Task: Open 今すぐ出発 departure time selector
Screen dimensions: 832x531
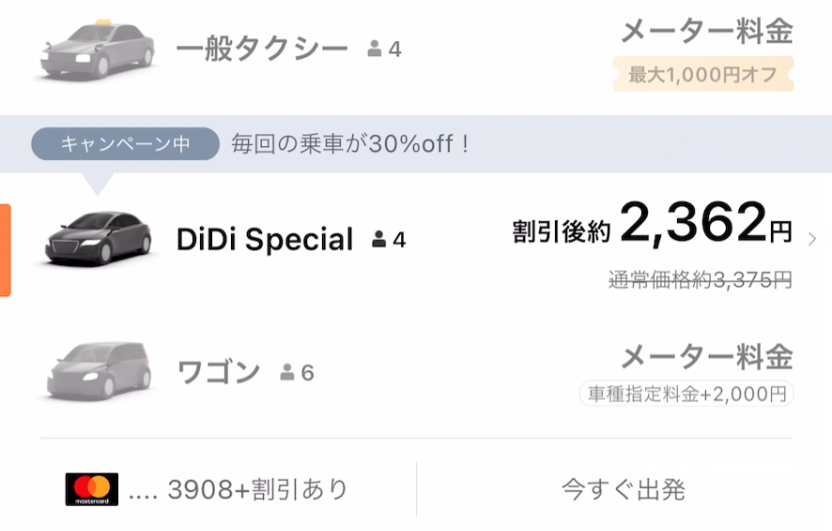Action: [623, 490]
